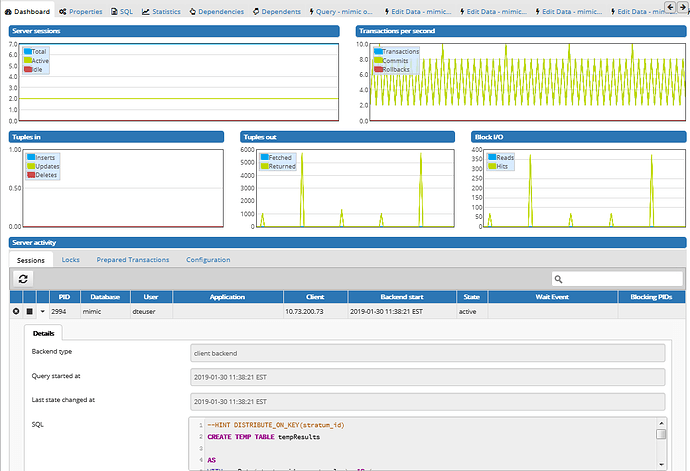Click the Active legend swatch in Server sessions
This screenshot has width=690, height=471.
(x=28, y=60)
